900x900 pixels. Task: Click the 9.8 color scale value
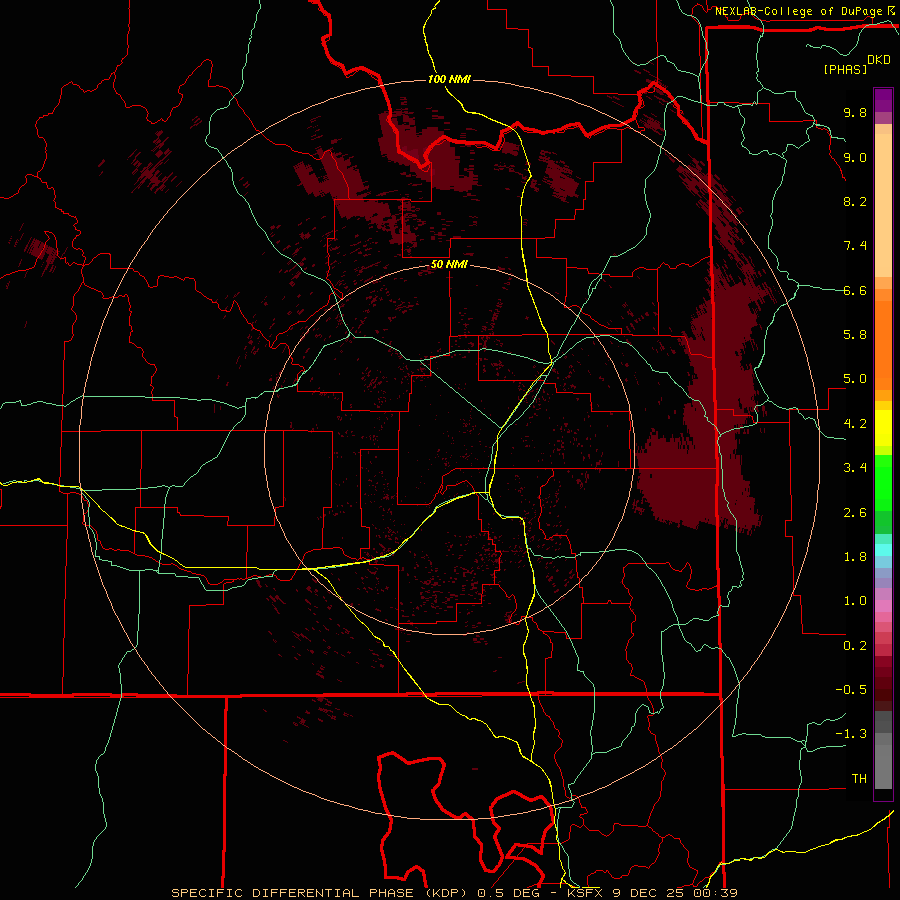pos(855,112)
